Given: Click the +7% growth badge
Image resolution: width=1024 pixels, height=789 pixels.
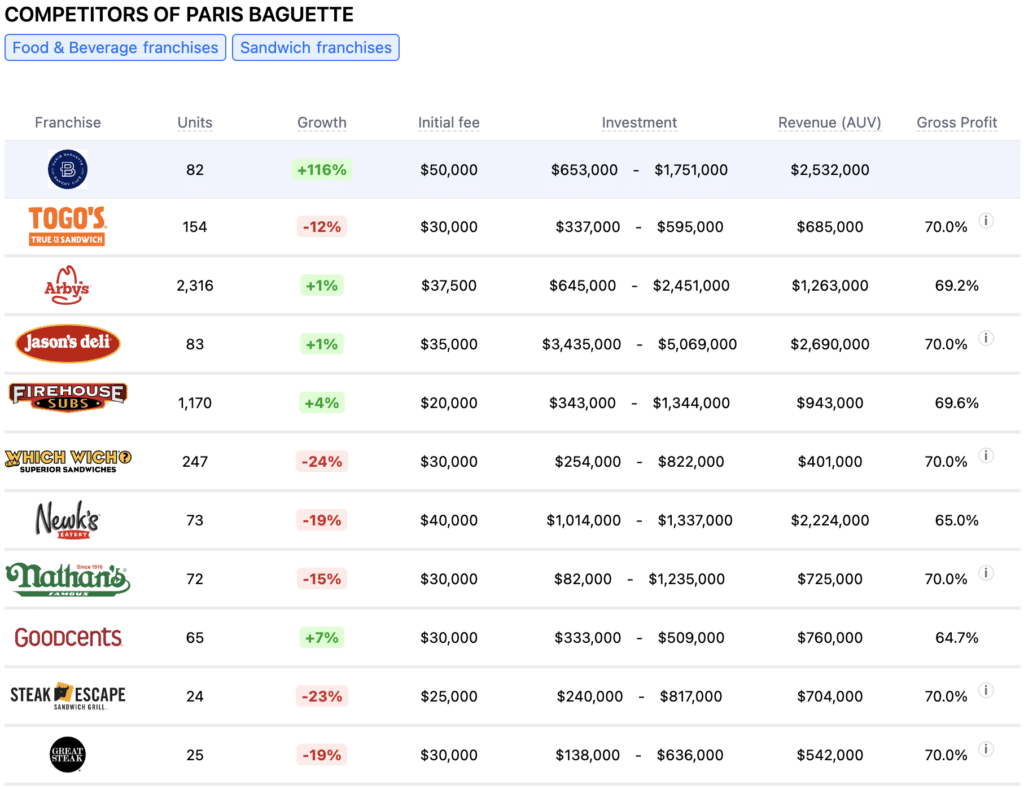Looking at the screenshot, I should [322, 637].
